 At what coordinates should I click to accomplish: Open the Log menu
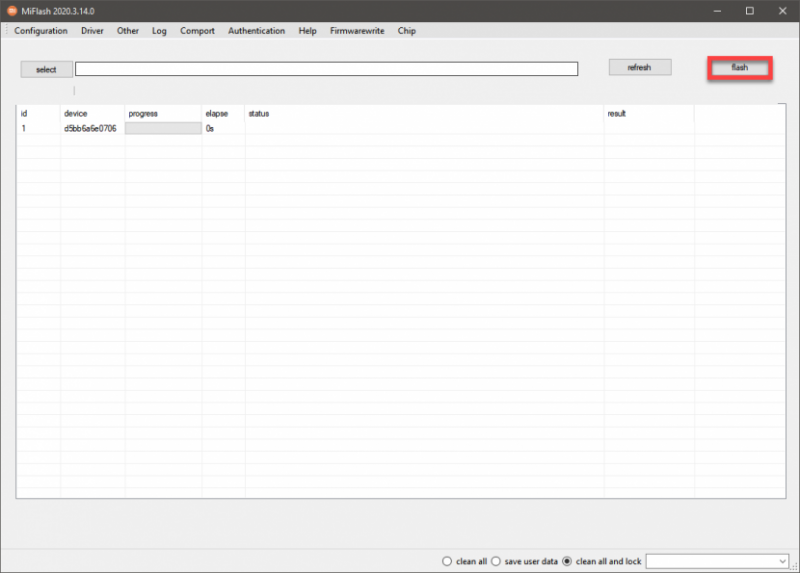(159, 31)
